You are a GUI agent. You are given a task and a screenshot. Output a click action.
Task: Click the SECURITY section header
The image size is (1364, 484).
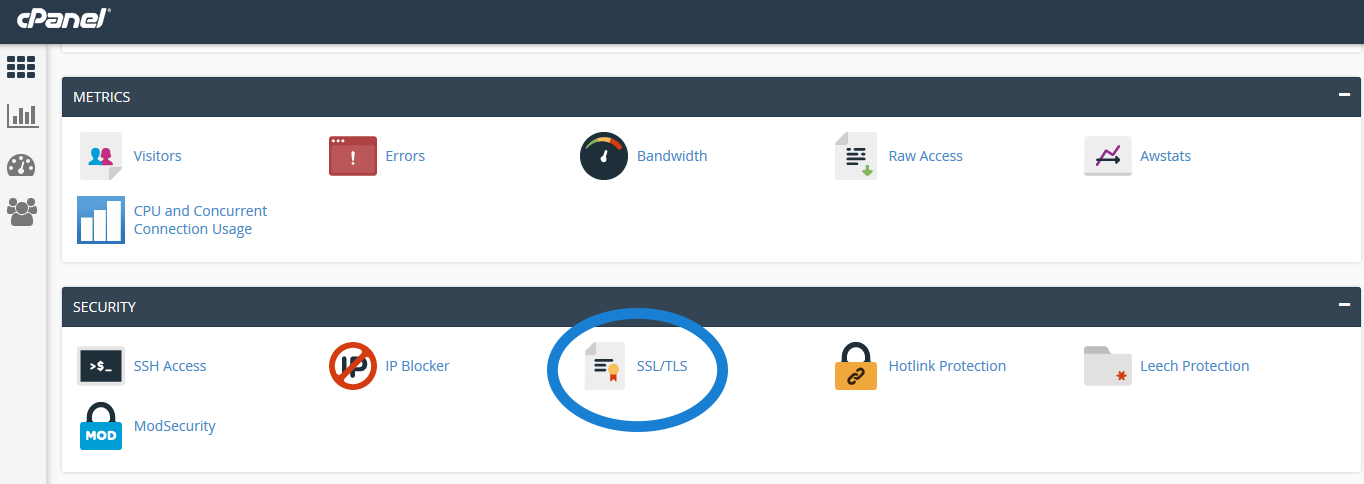pos(711,307)
